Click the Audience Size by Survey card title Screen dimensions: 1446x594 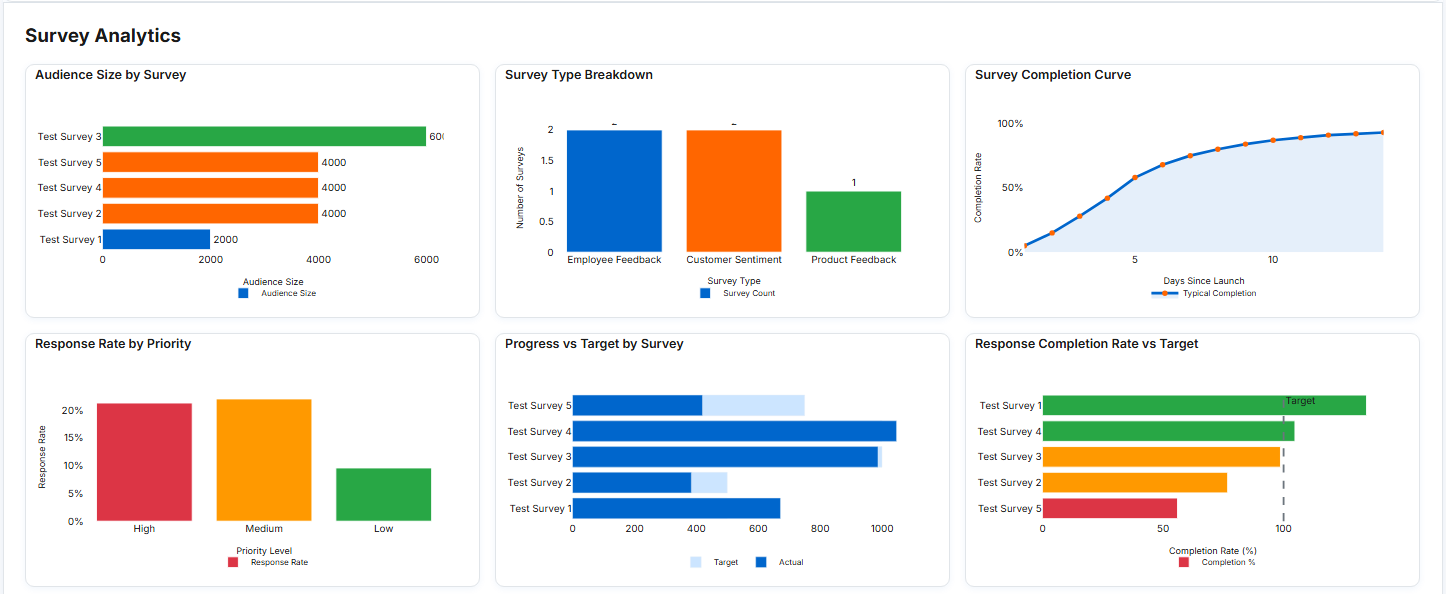pyautogui.click(x=110, y=75)
